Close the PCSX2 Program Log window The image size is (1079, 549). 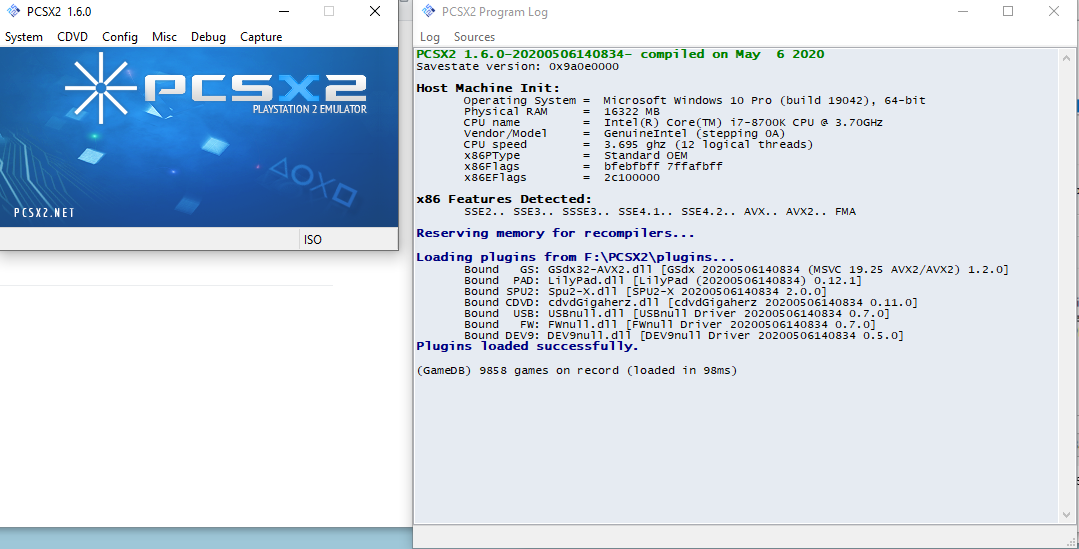click(x=1054, y=11)
